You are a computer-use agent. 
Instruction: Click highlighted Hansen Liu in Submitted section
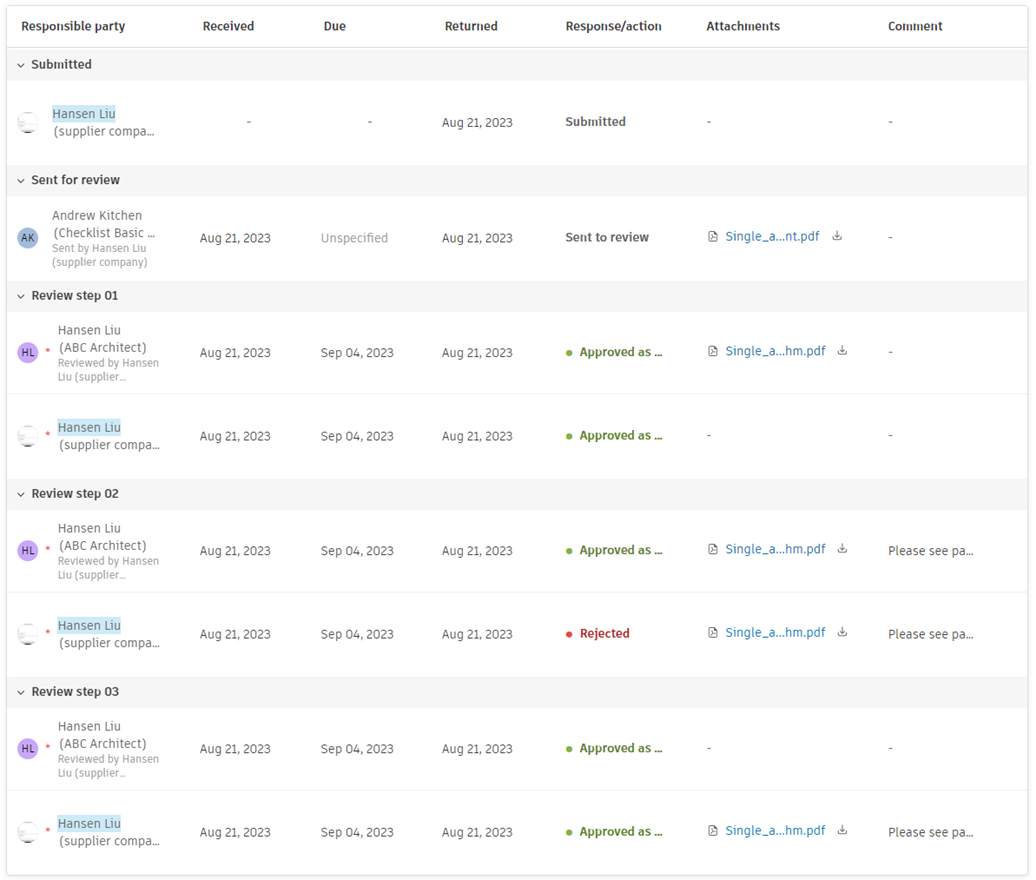click(x=84, y=114)
